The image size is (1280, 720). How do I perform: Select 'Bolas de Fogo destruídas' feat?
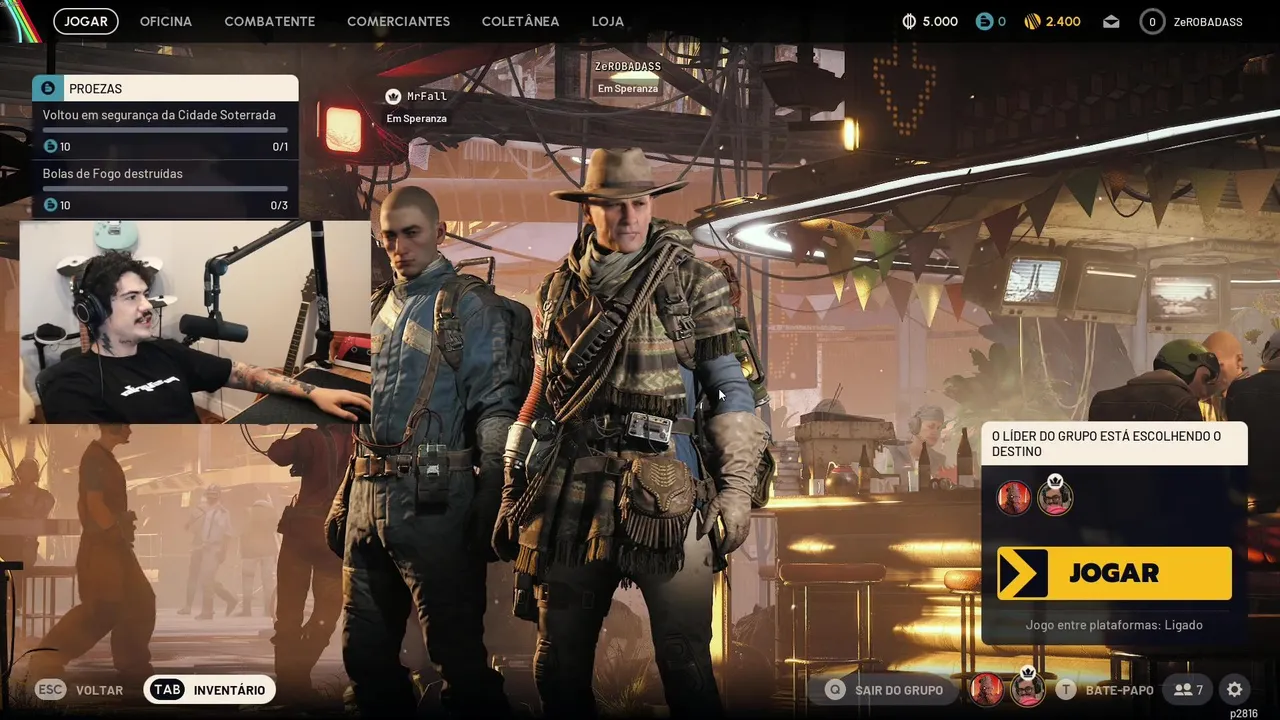(x=113, y=174)
